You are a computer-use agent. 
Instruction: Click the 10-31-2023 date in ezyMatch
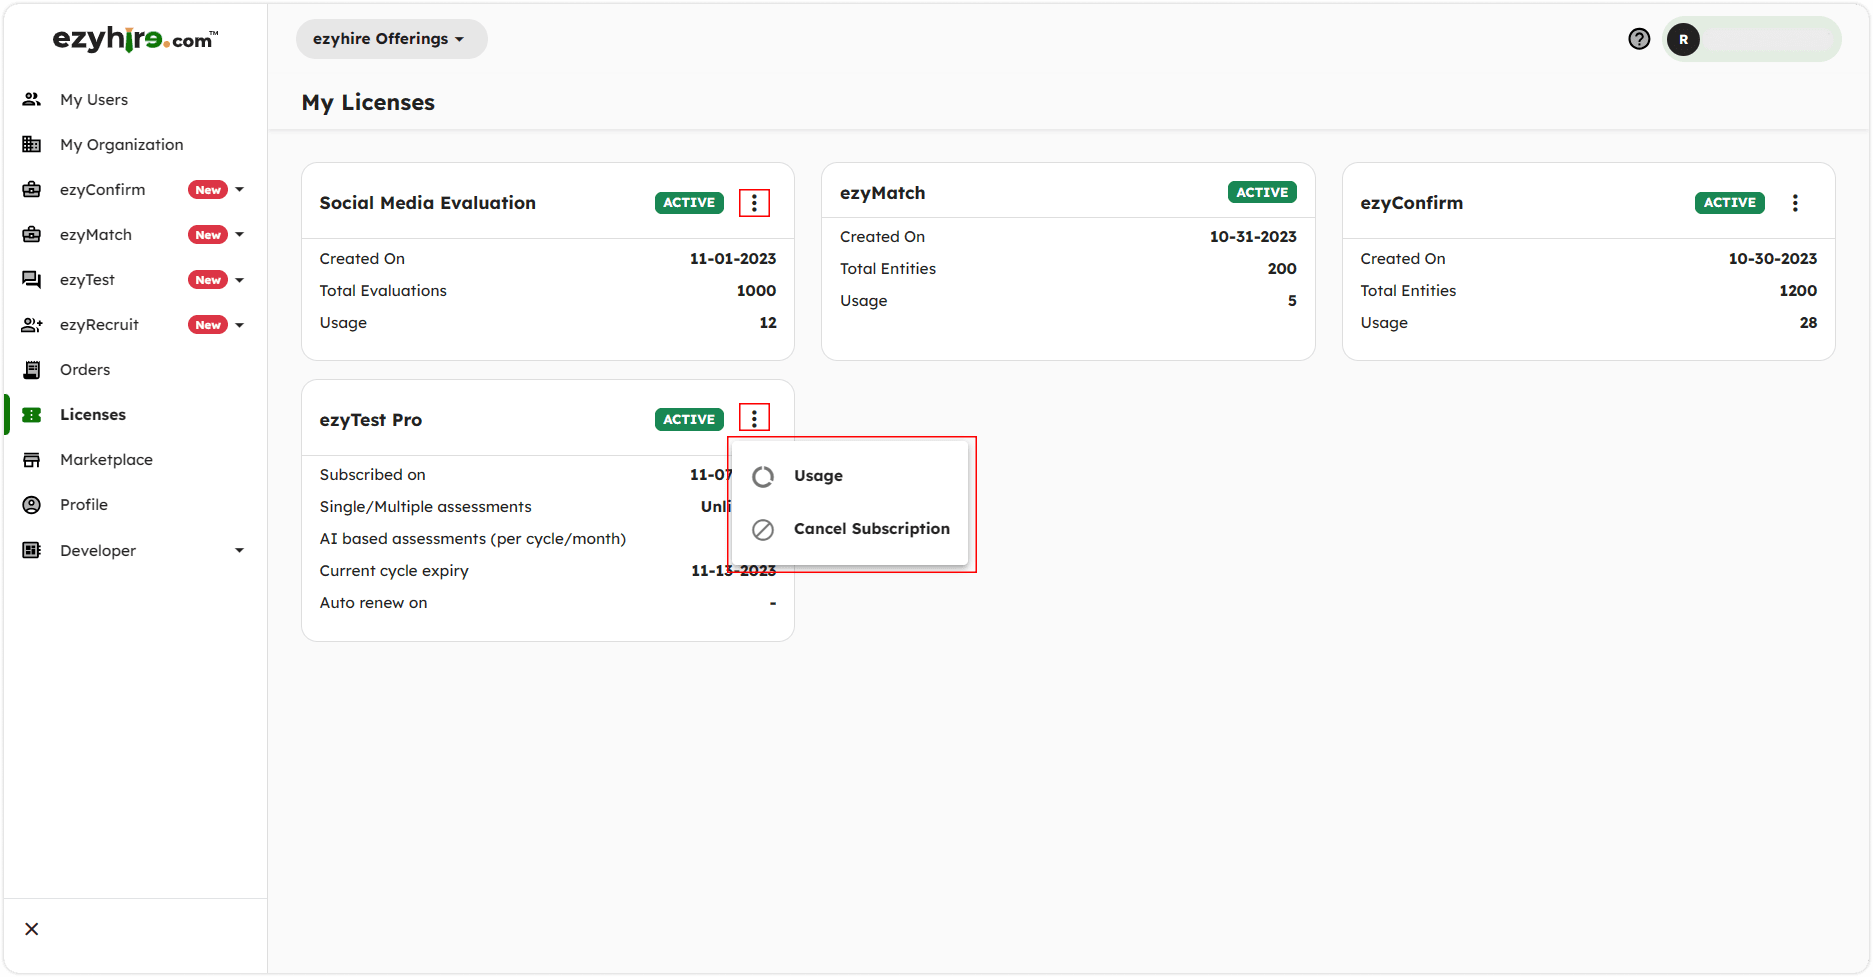pyautogui.click(x=1253, y=236)
